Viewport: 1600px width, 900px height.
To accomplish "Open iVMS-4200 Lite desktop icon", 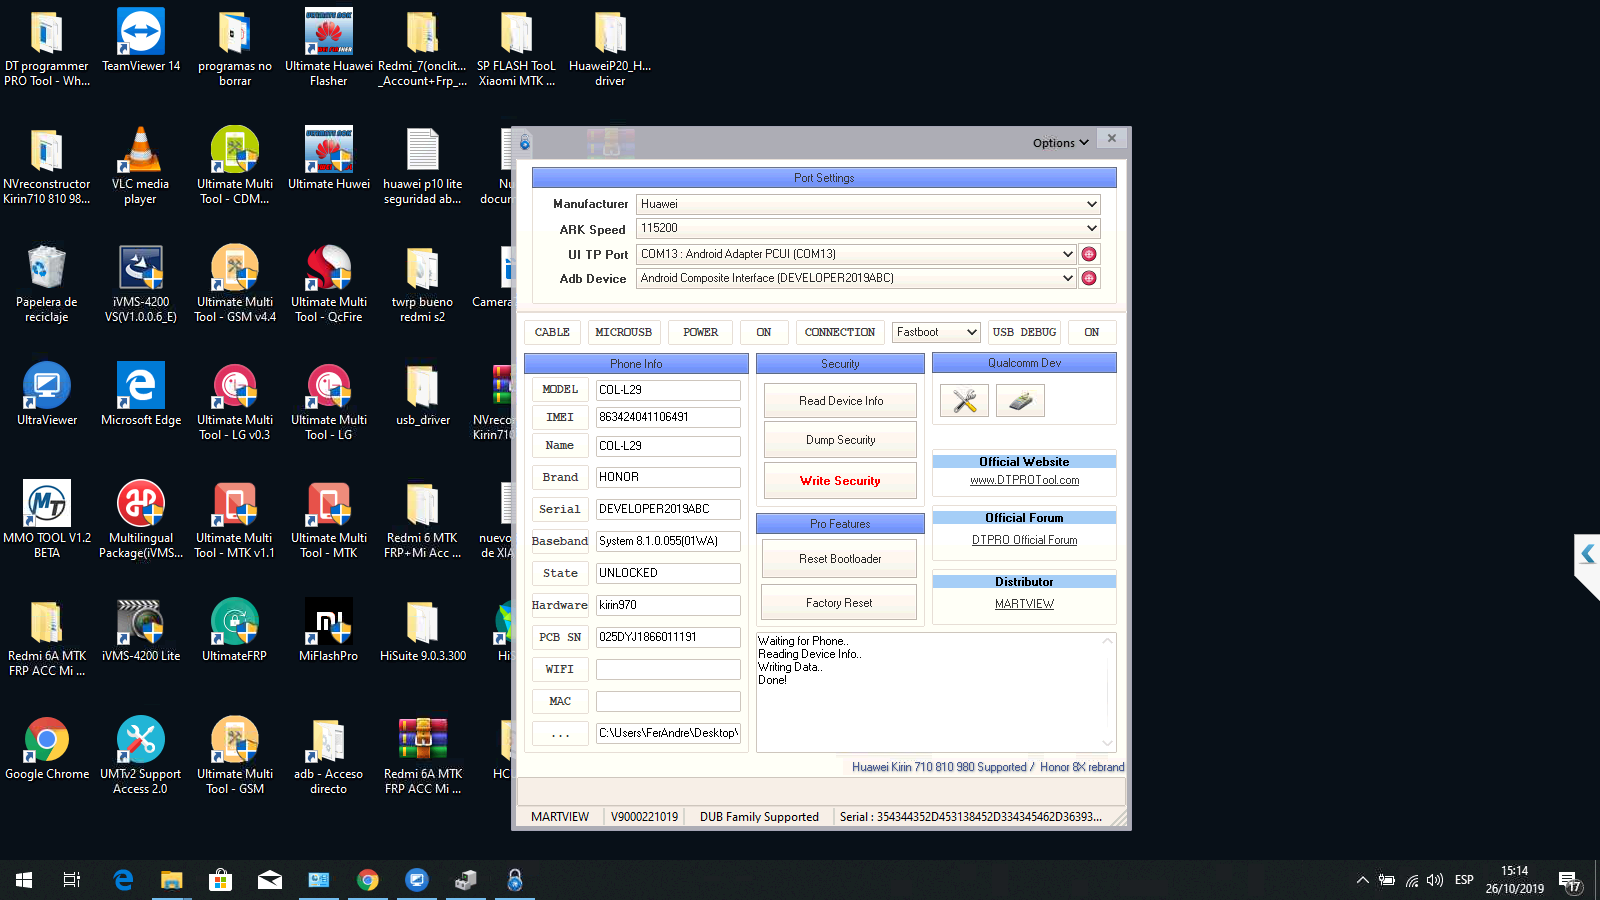I will point(141,630).
